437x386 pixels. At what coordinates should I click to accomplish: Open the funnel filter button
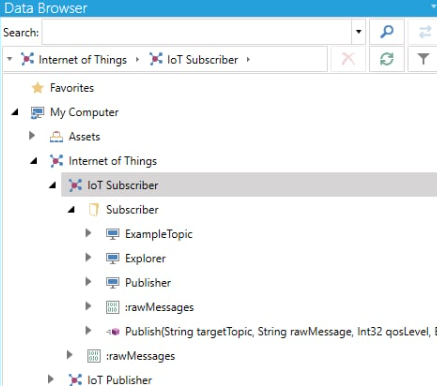[423, 59]
